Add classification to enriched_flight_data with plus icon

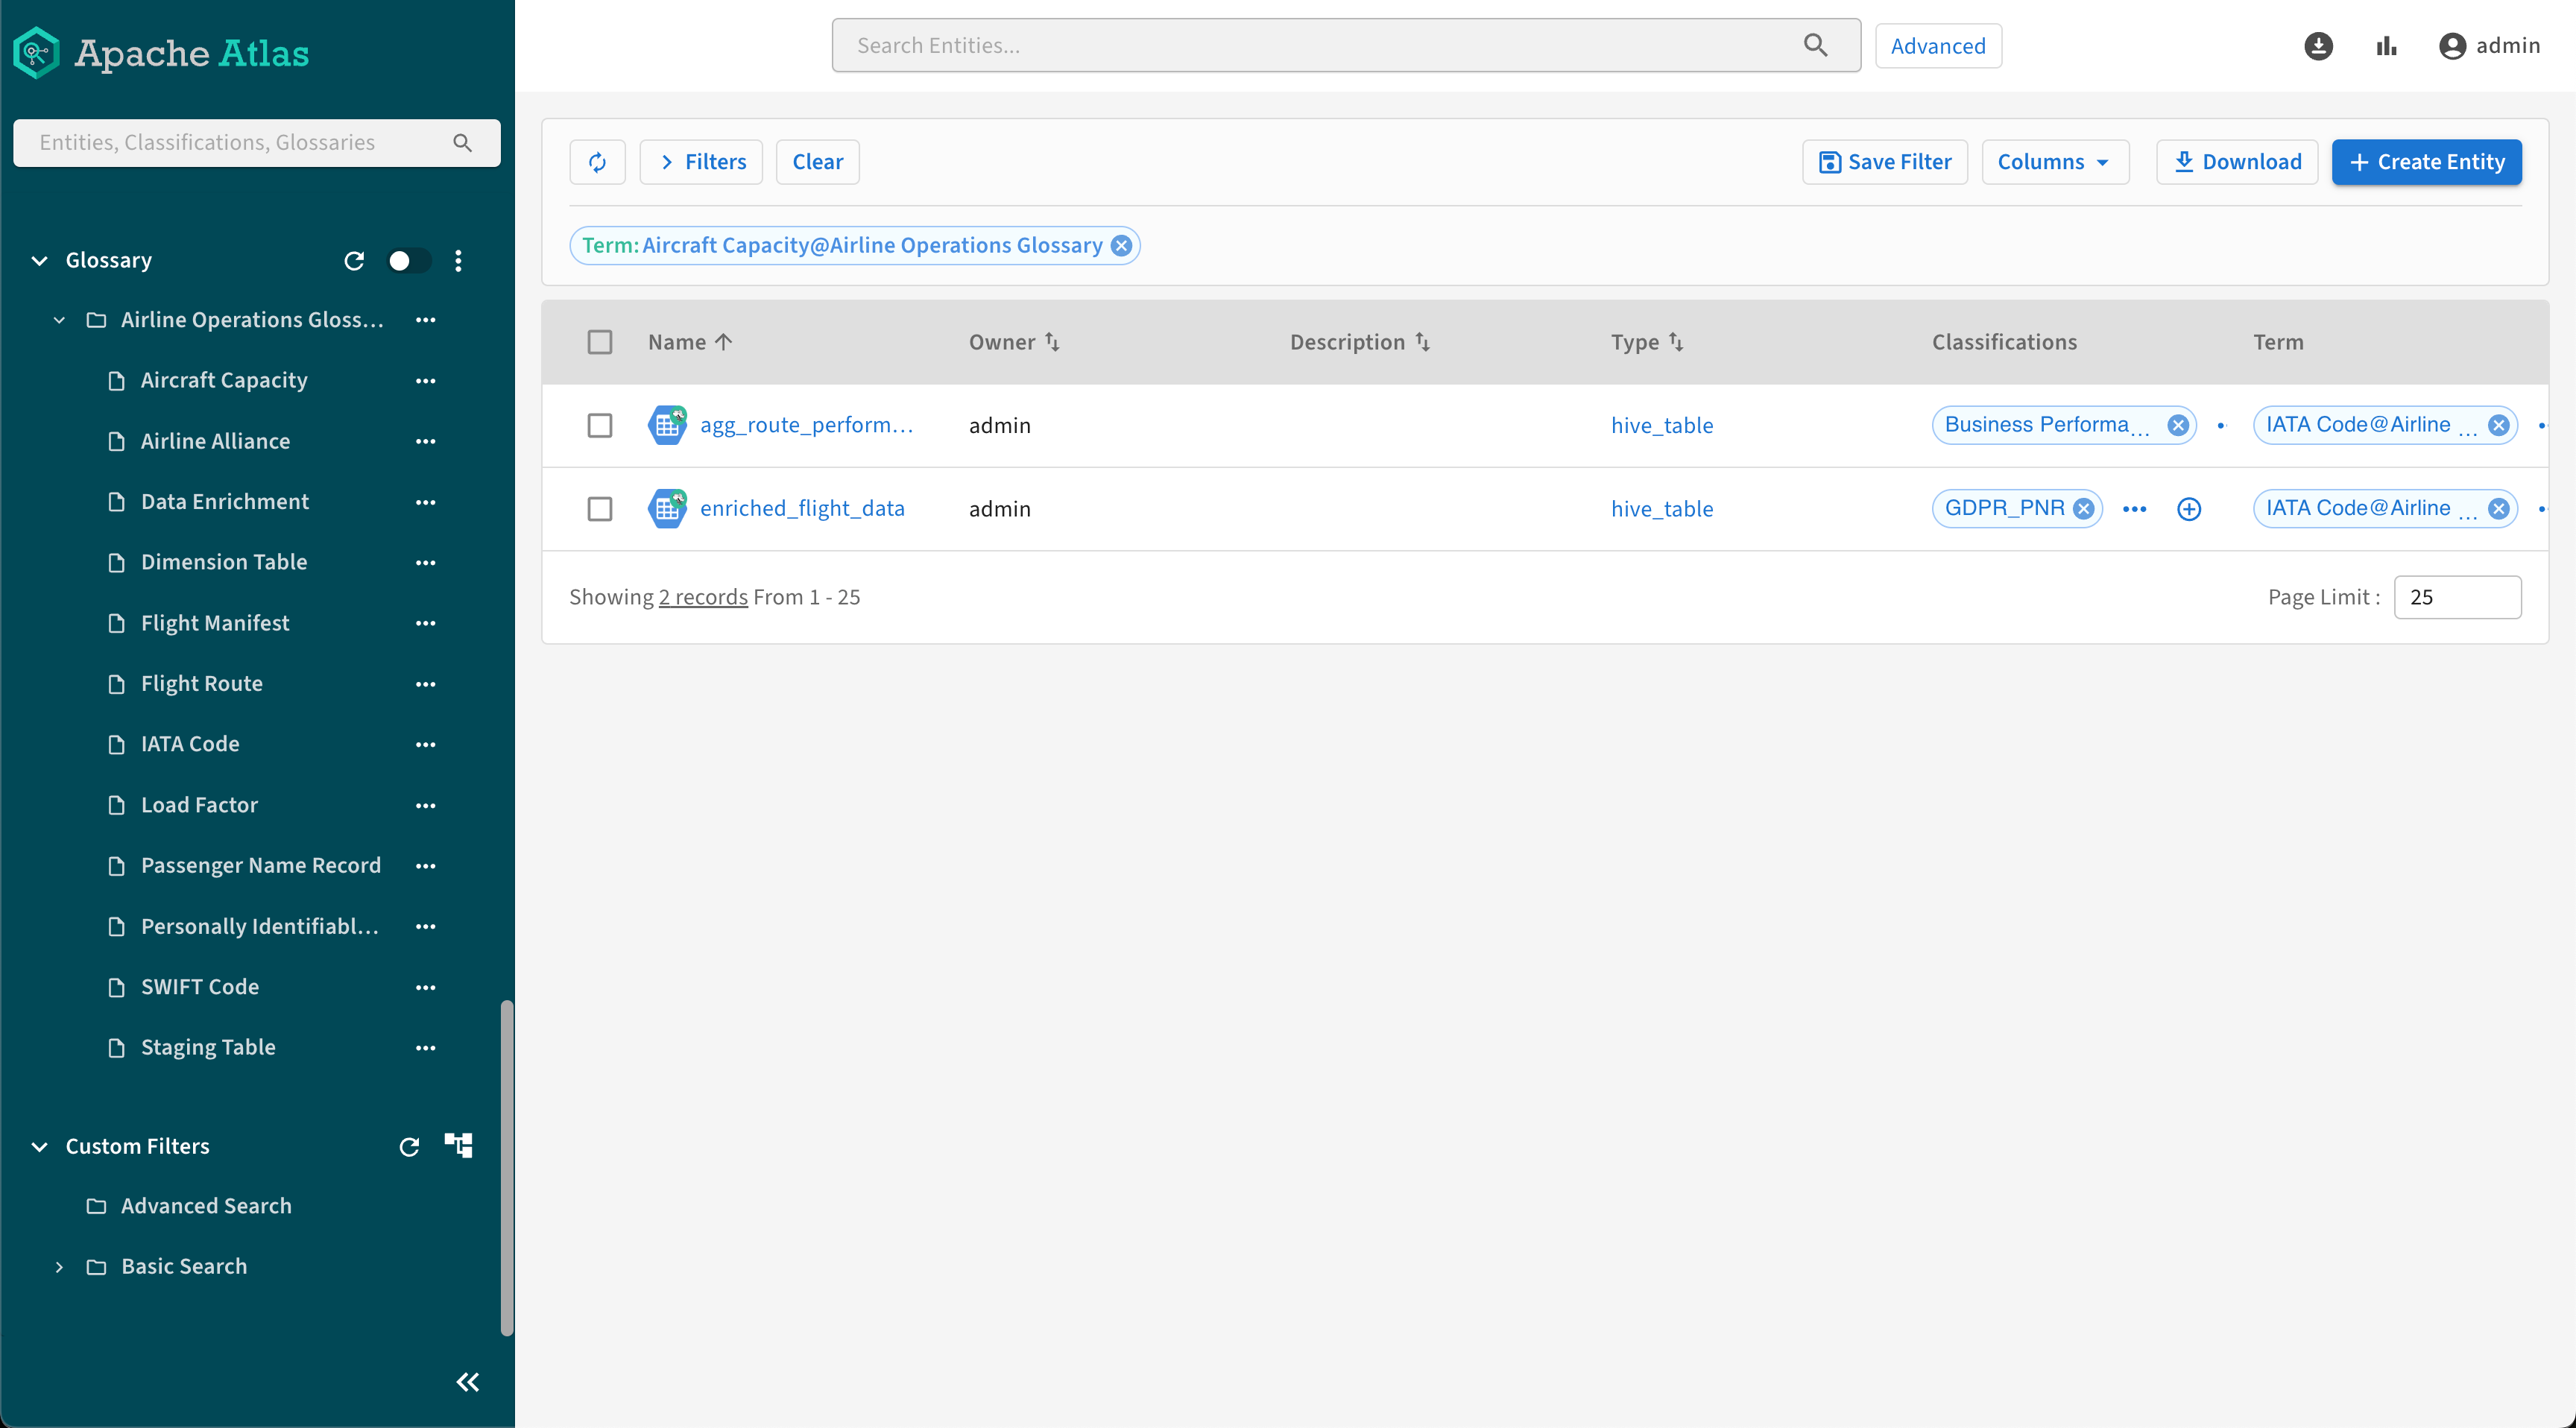pyautogui.click(x=2188, y=509)
